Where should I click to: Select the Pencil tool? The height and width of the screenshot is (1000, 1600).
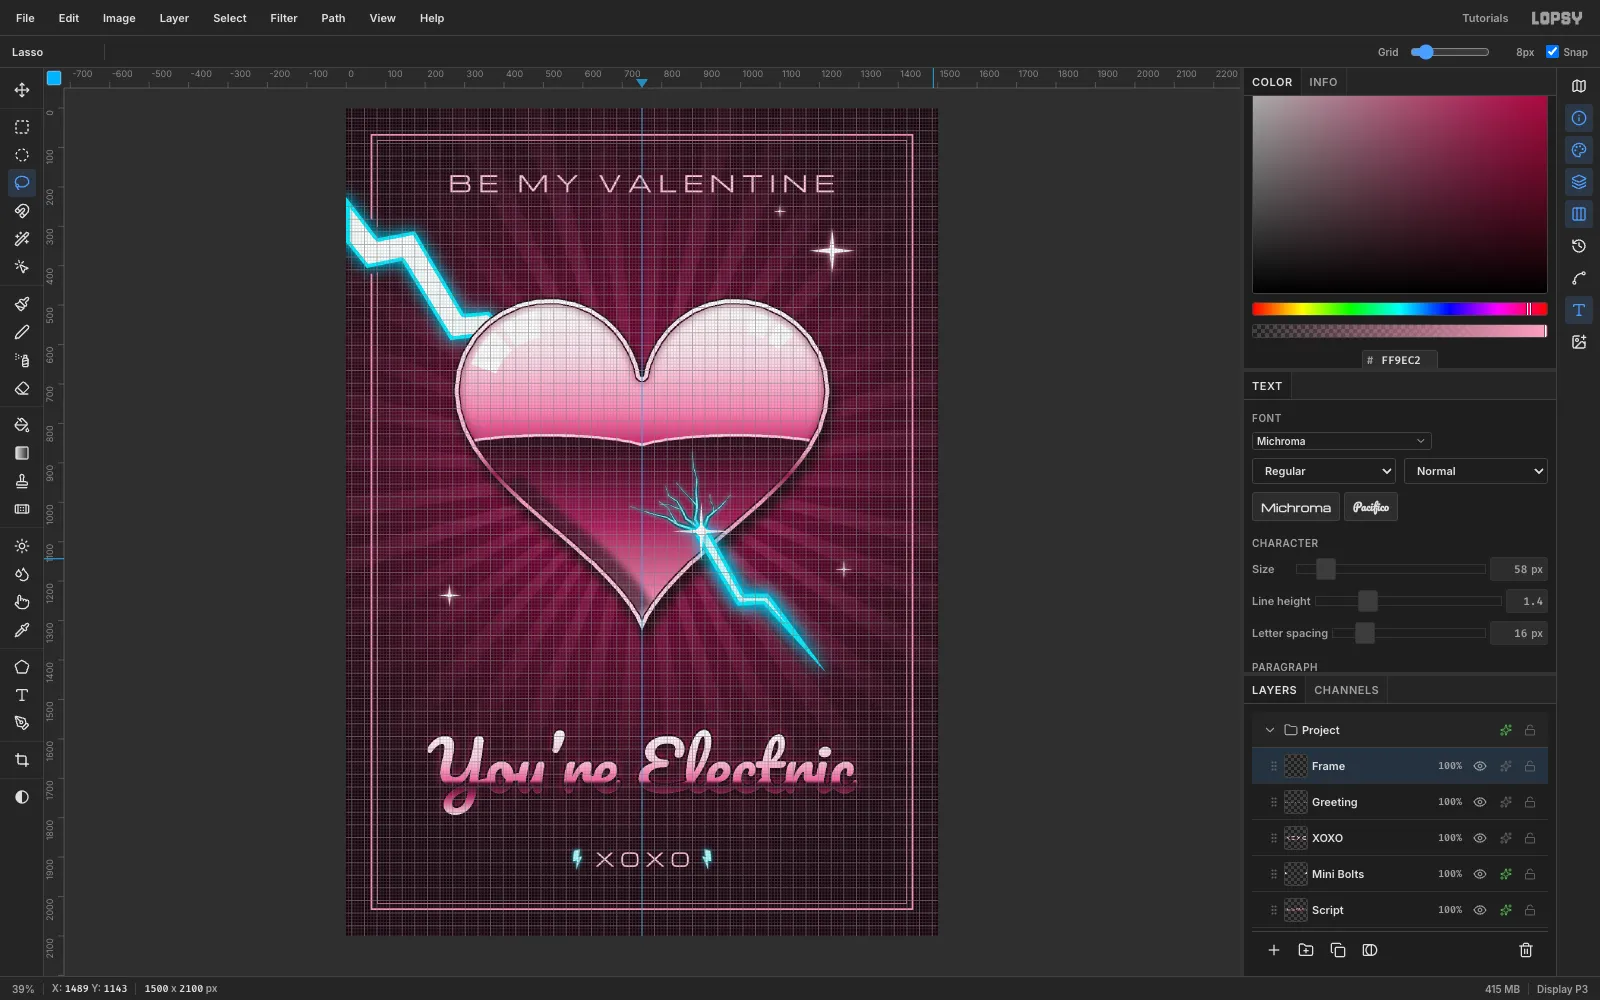(x=22, y=332)
